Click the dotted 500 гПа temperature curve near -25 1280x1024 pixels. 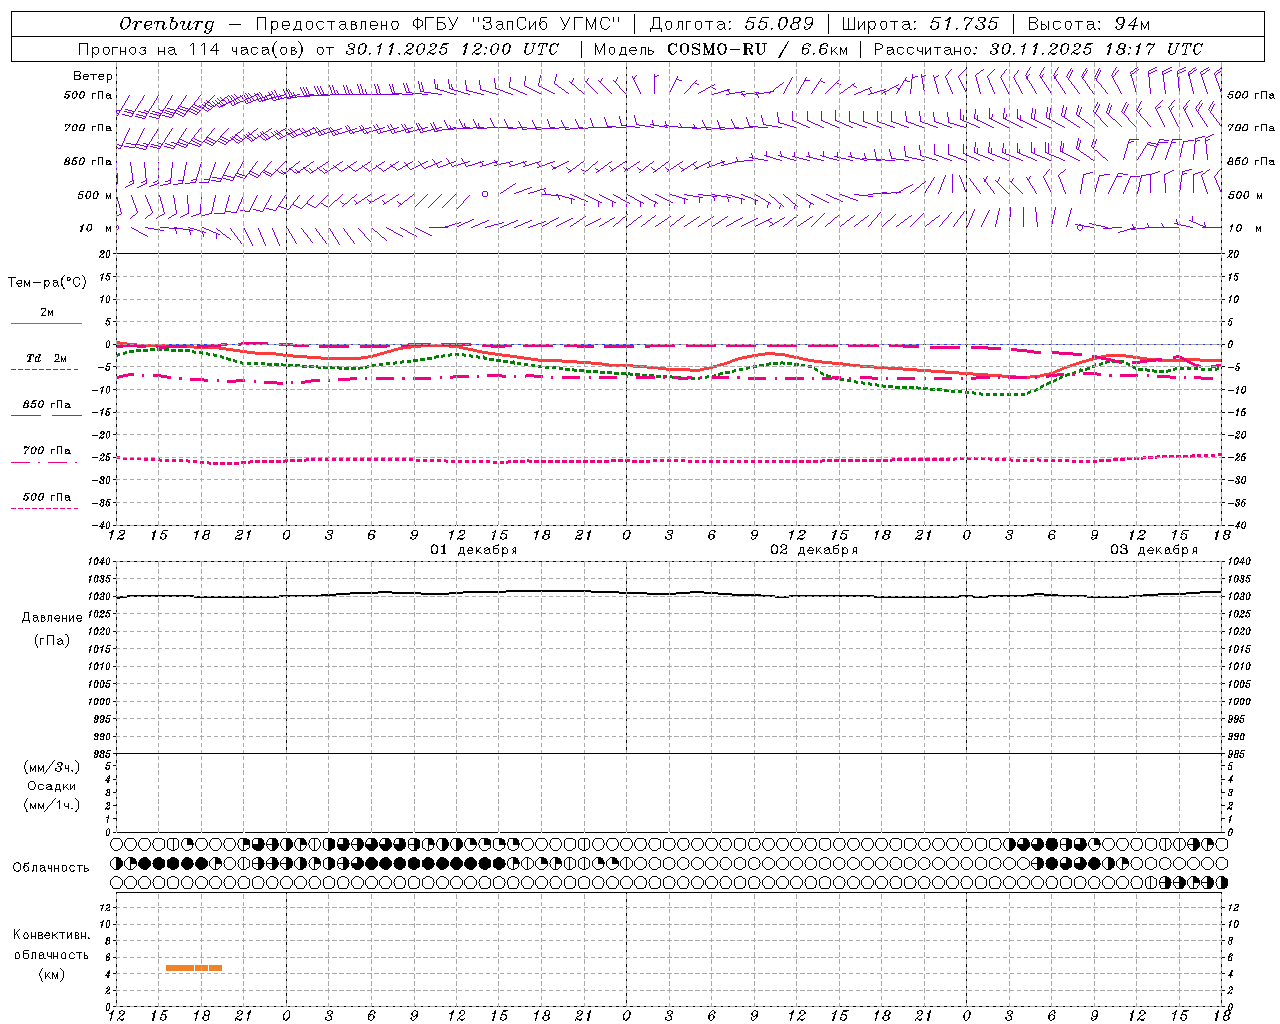click(x=670, y=460)
